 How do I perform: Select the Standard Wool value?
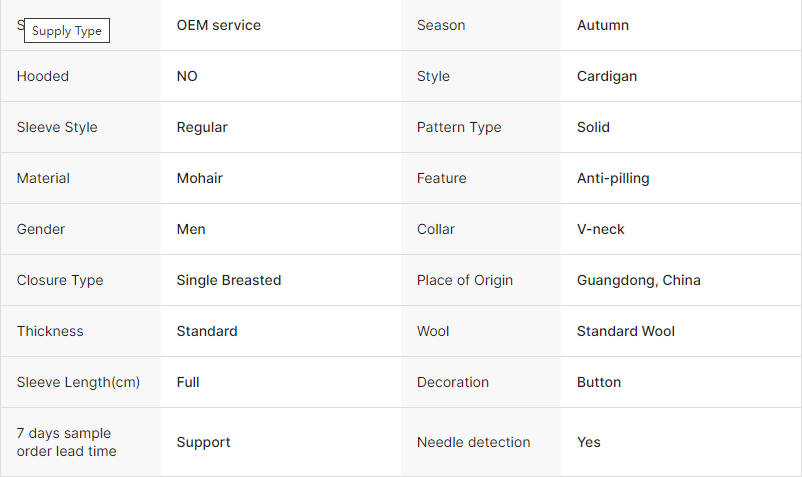[x=626, y=331]
